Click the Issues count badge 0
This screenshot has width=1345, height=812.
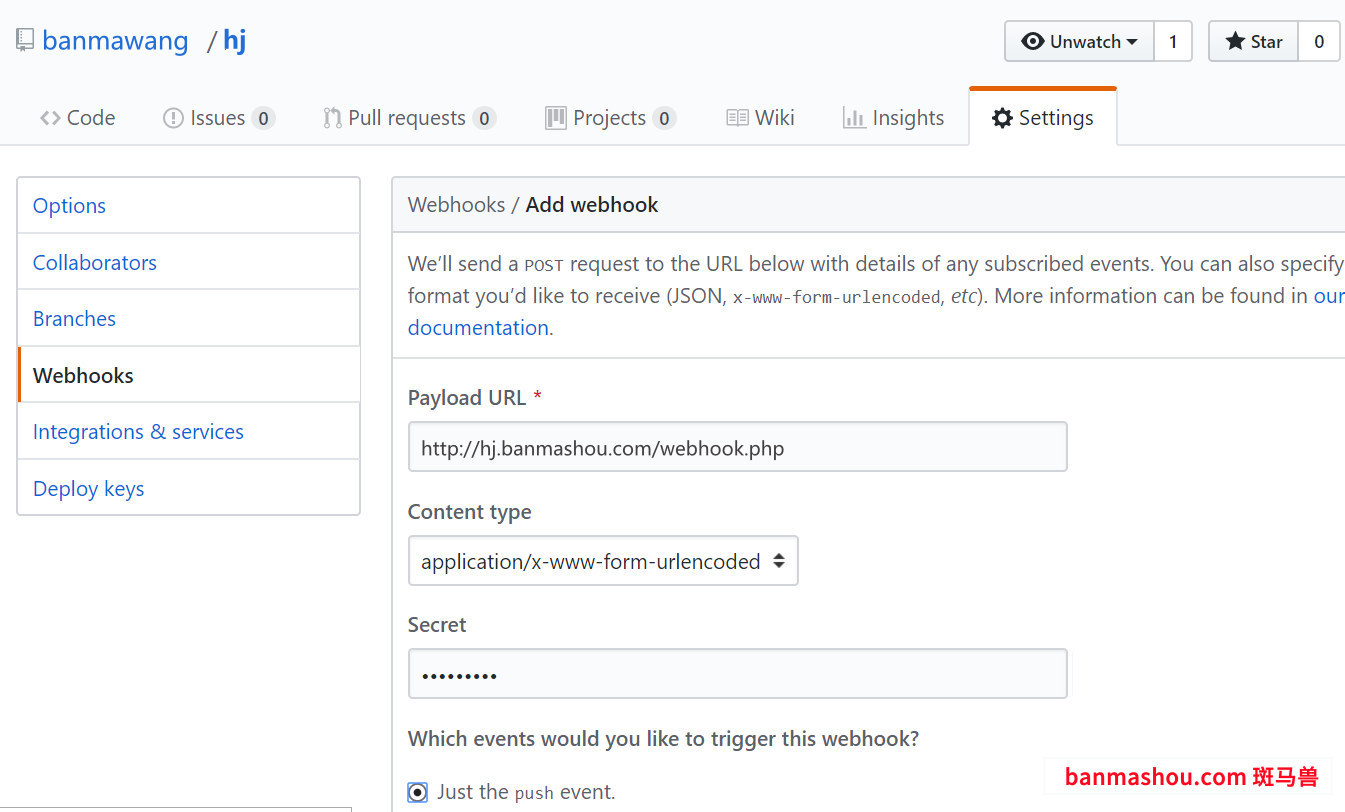point(263,118)
